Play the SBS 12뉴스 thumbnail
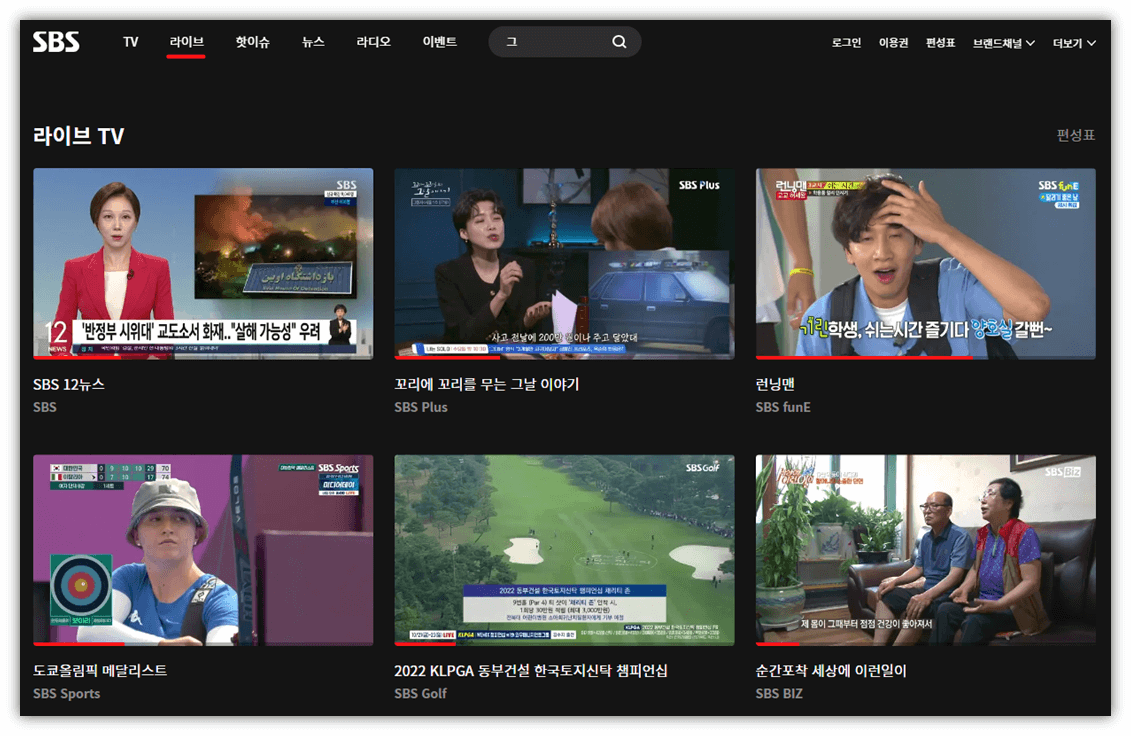 pyautogui.click(x=203, y=263)
